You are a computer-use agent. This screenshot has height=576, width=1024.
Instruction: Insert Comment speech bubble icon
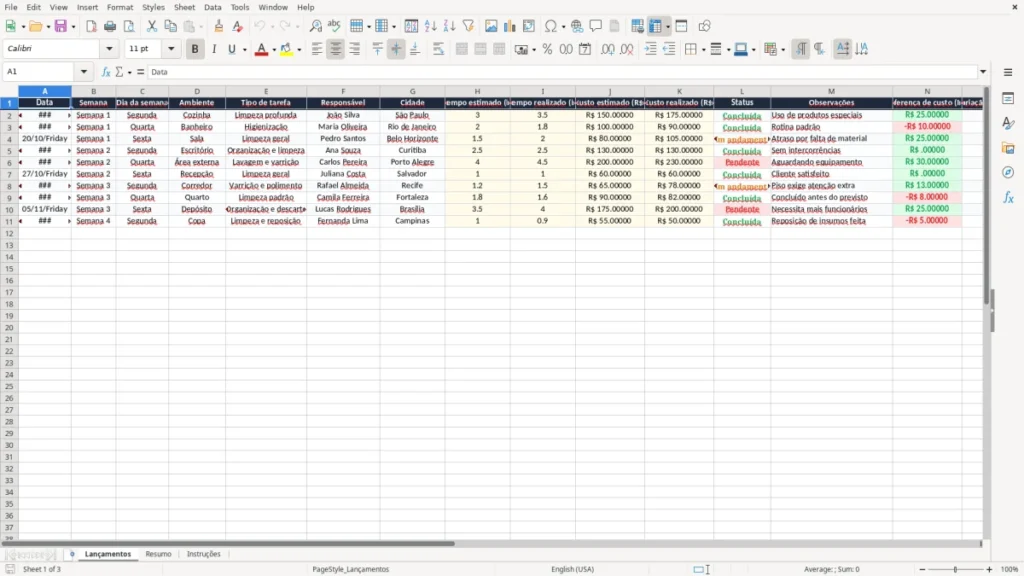[x=596, y=26]
